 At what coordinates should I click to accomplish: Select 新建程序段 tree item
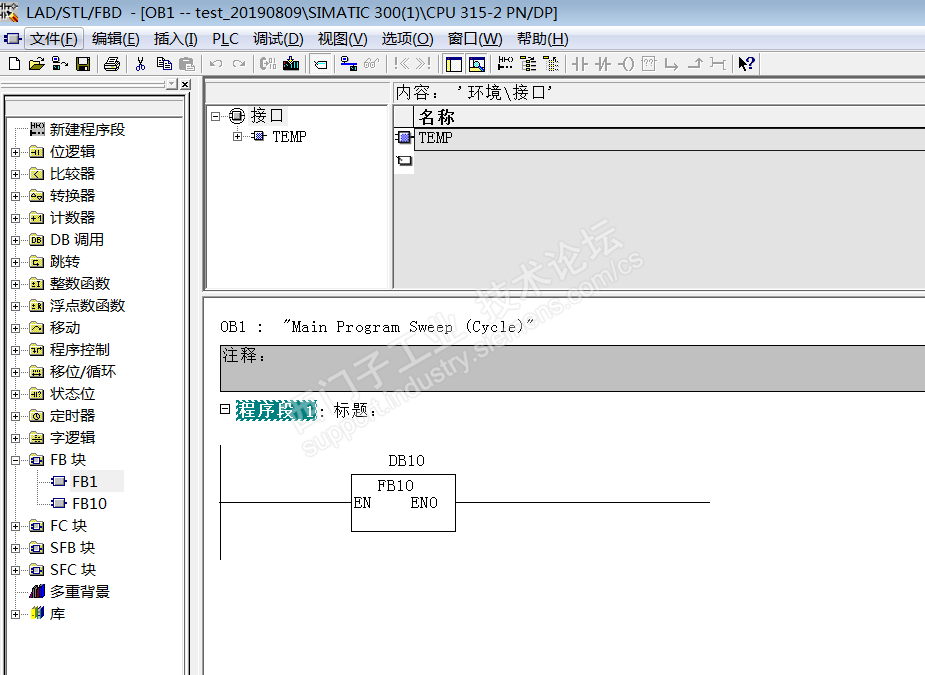coord(87,130)
